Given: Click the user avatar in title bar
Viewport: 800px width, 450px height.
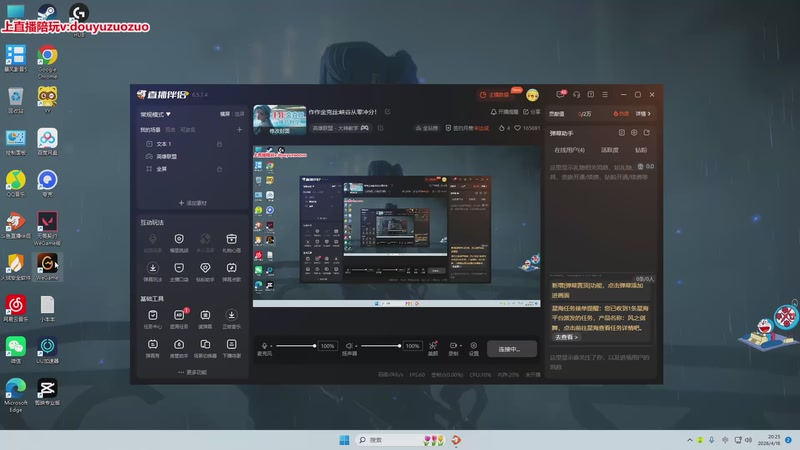Looking at the screenshot, I should pyautogui.click(x=532, y=94).
